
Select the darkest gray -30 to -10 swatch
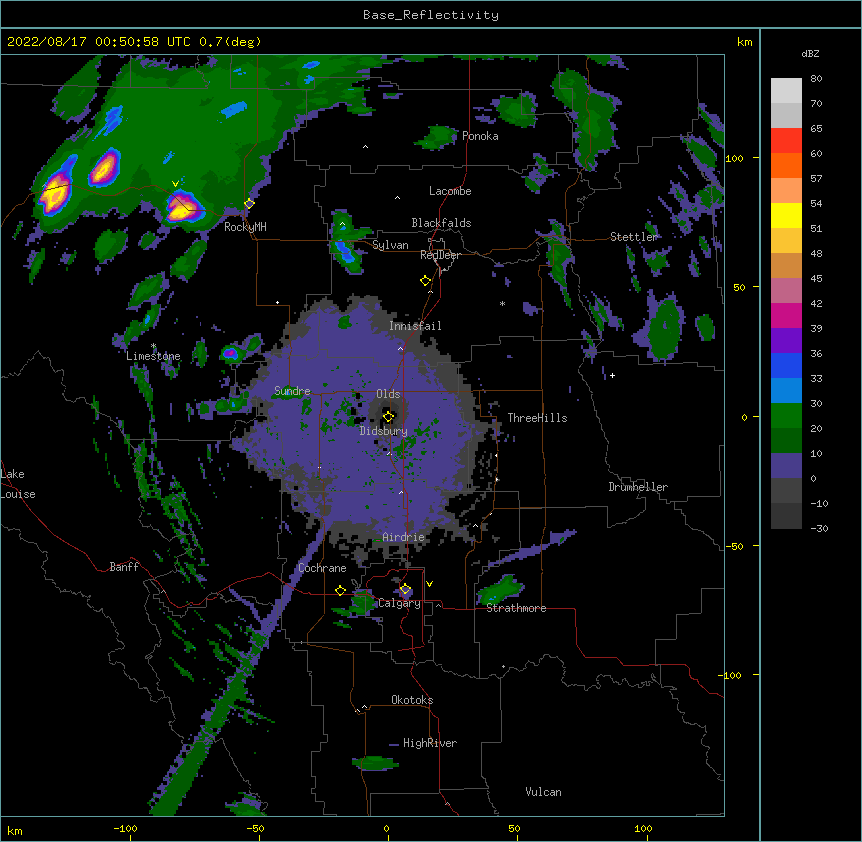point(786,516)
